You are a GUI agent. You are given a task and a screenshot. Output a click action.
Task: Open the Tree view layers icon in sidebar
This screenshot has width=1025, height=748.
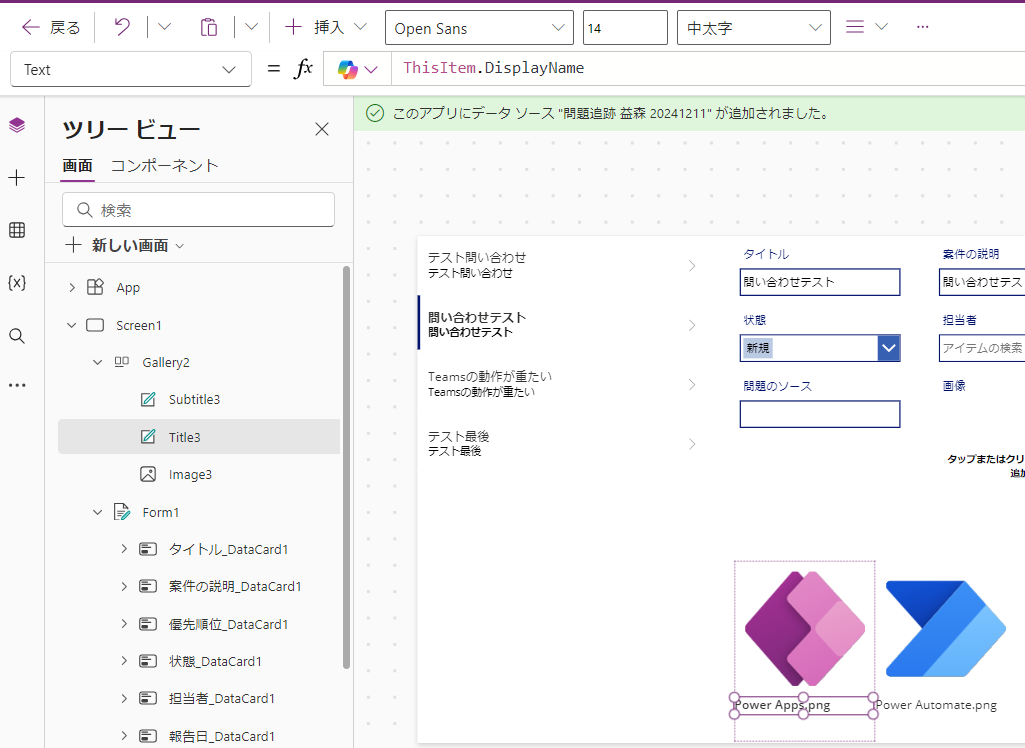pos(18,124)
